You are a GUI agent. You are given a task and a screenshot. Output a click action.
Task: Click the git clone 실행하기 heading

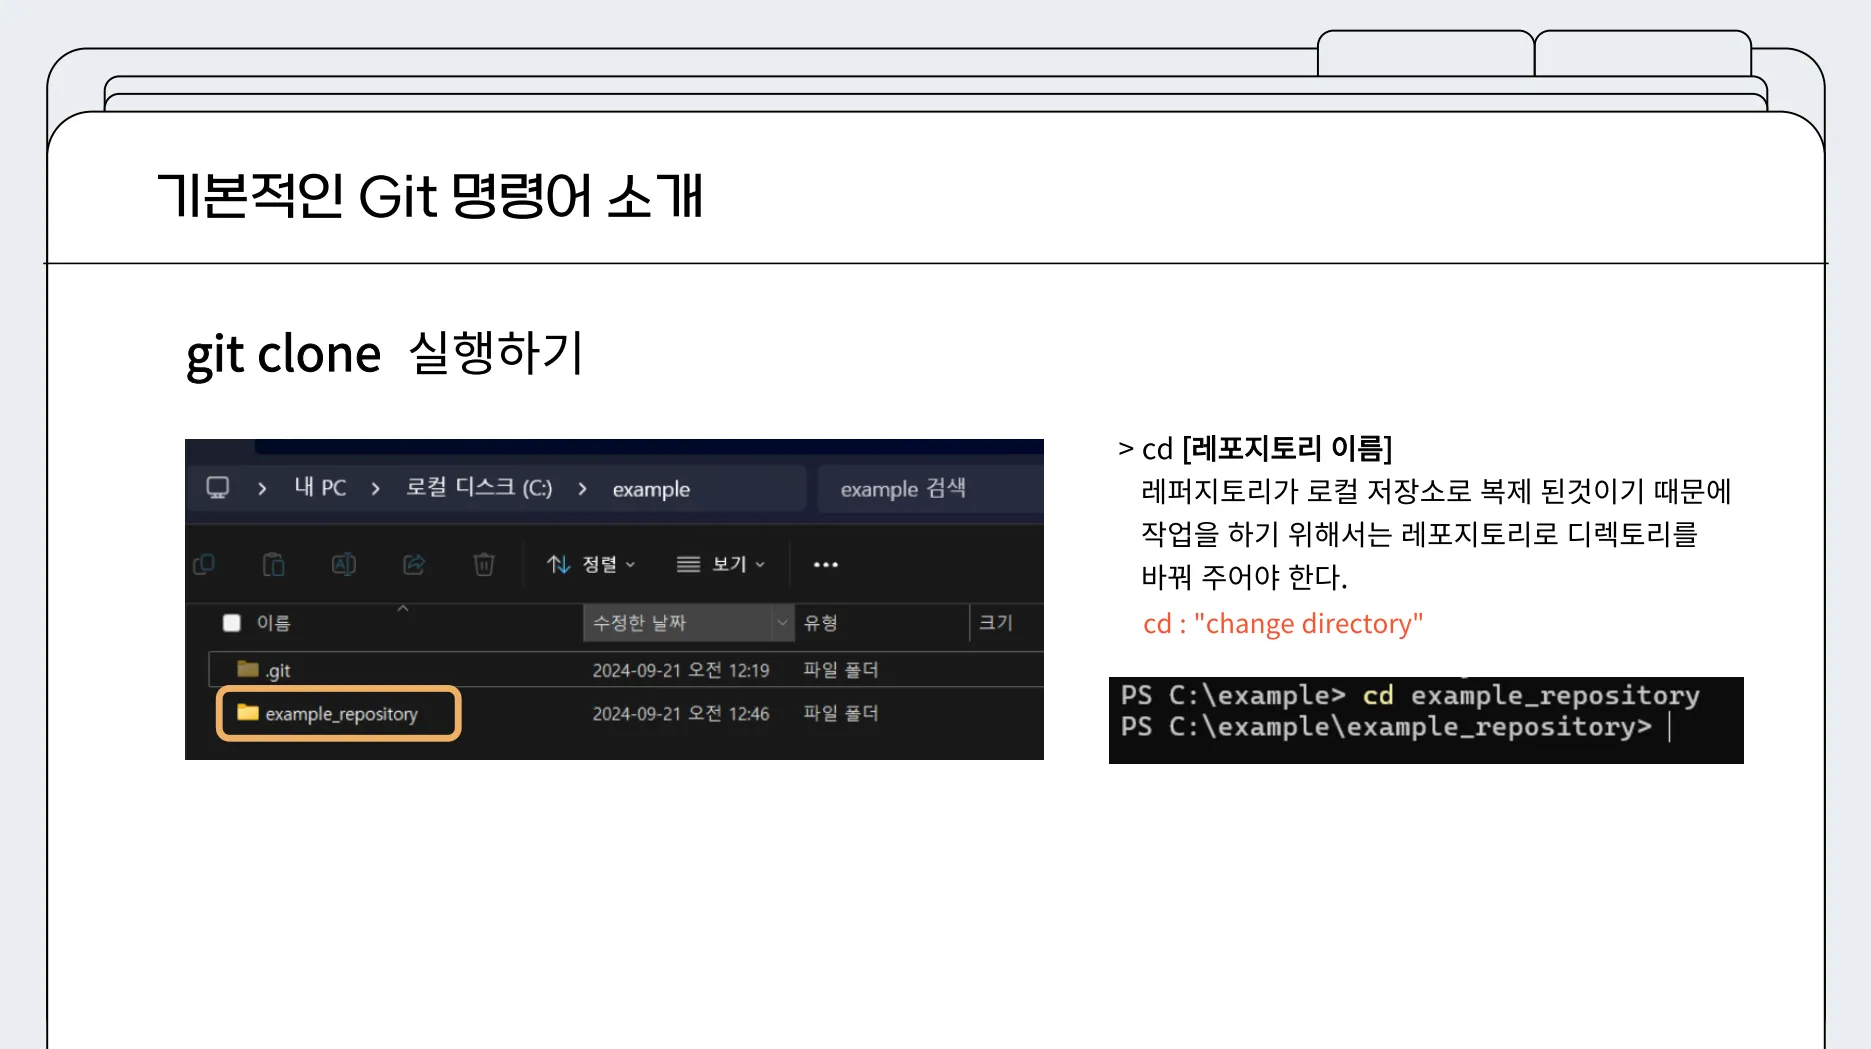pos(384,354)
